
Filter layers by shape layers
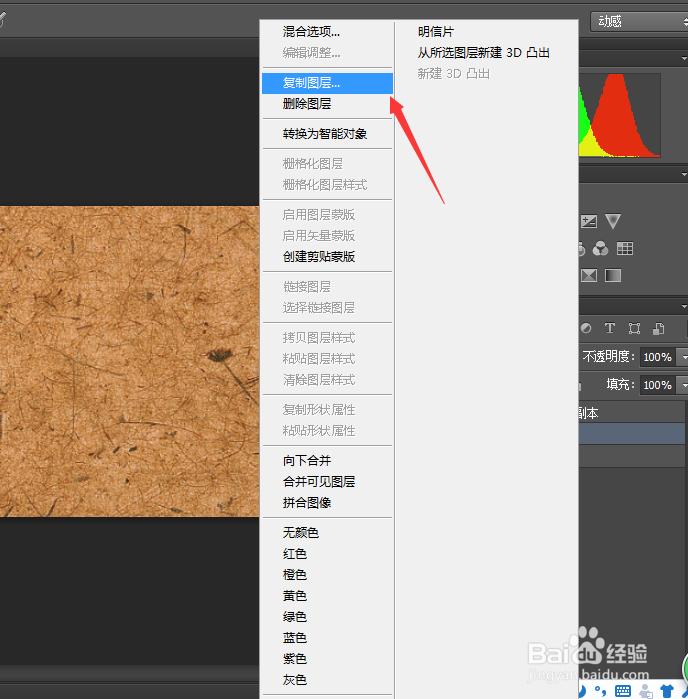[x=634, y=329]
